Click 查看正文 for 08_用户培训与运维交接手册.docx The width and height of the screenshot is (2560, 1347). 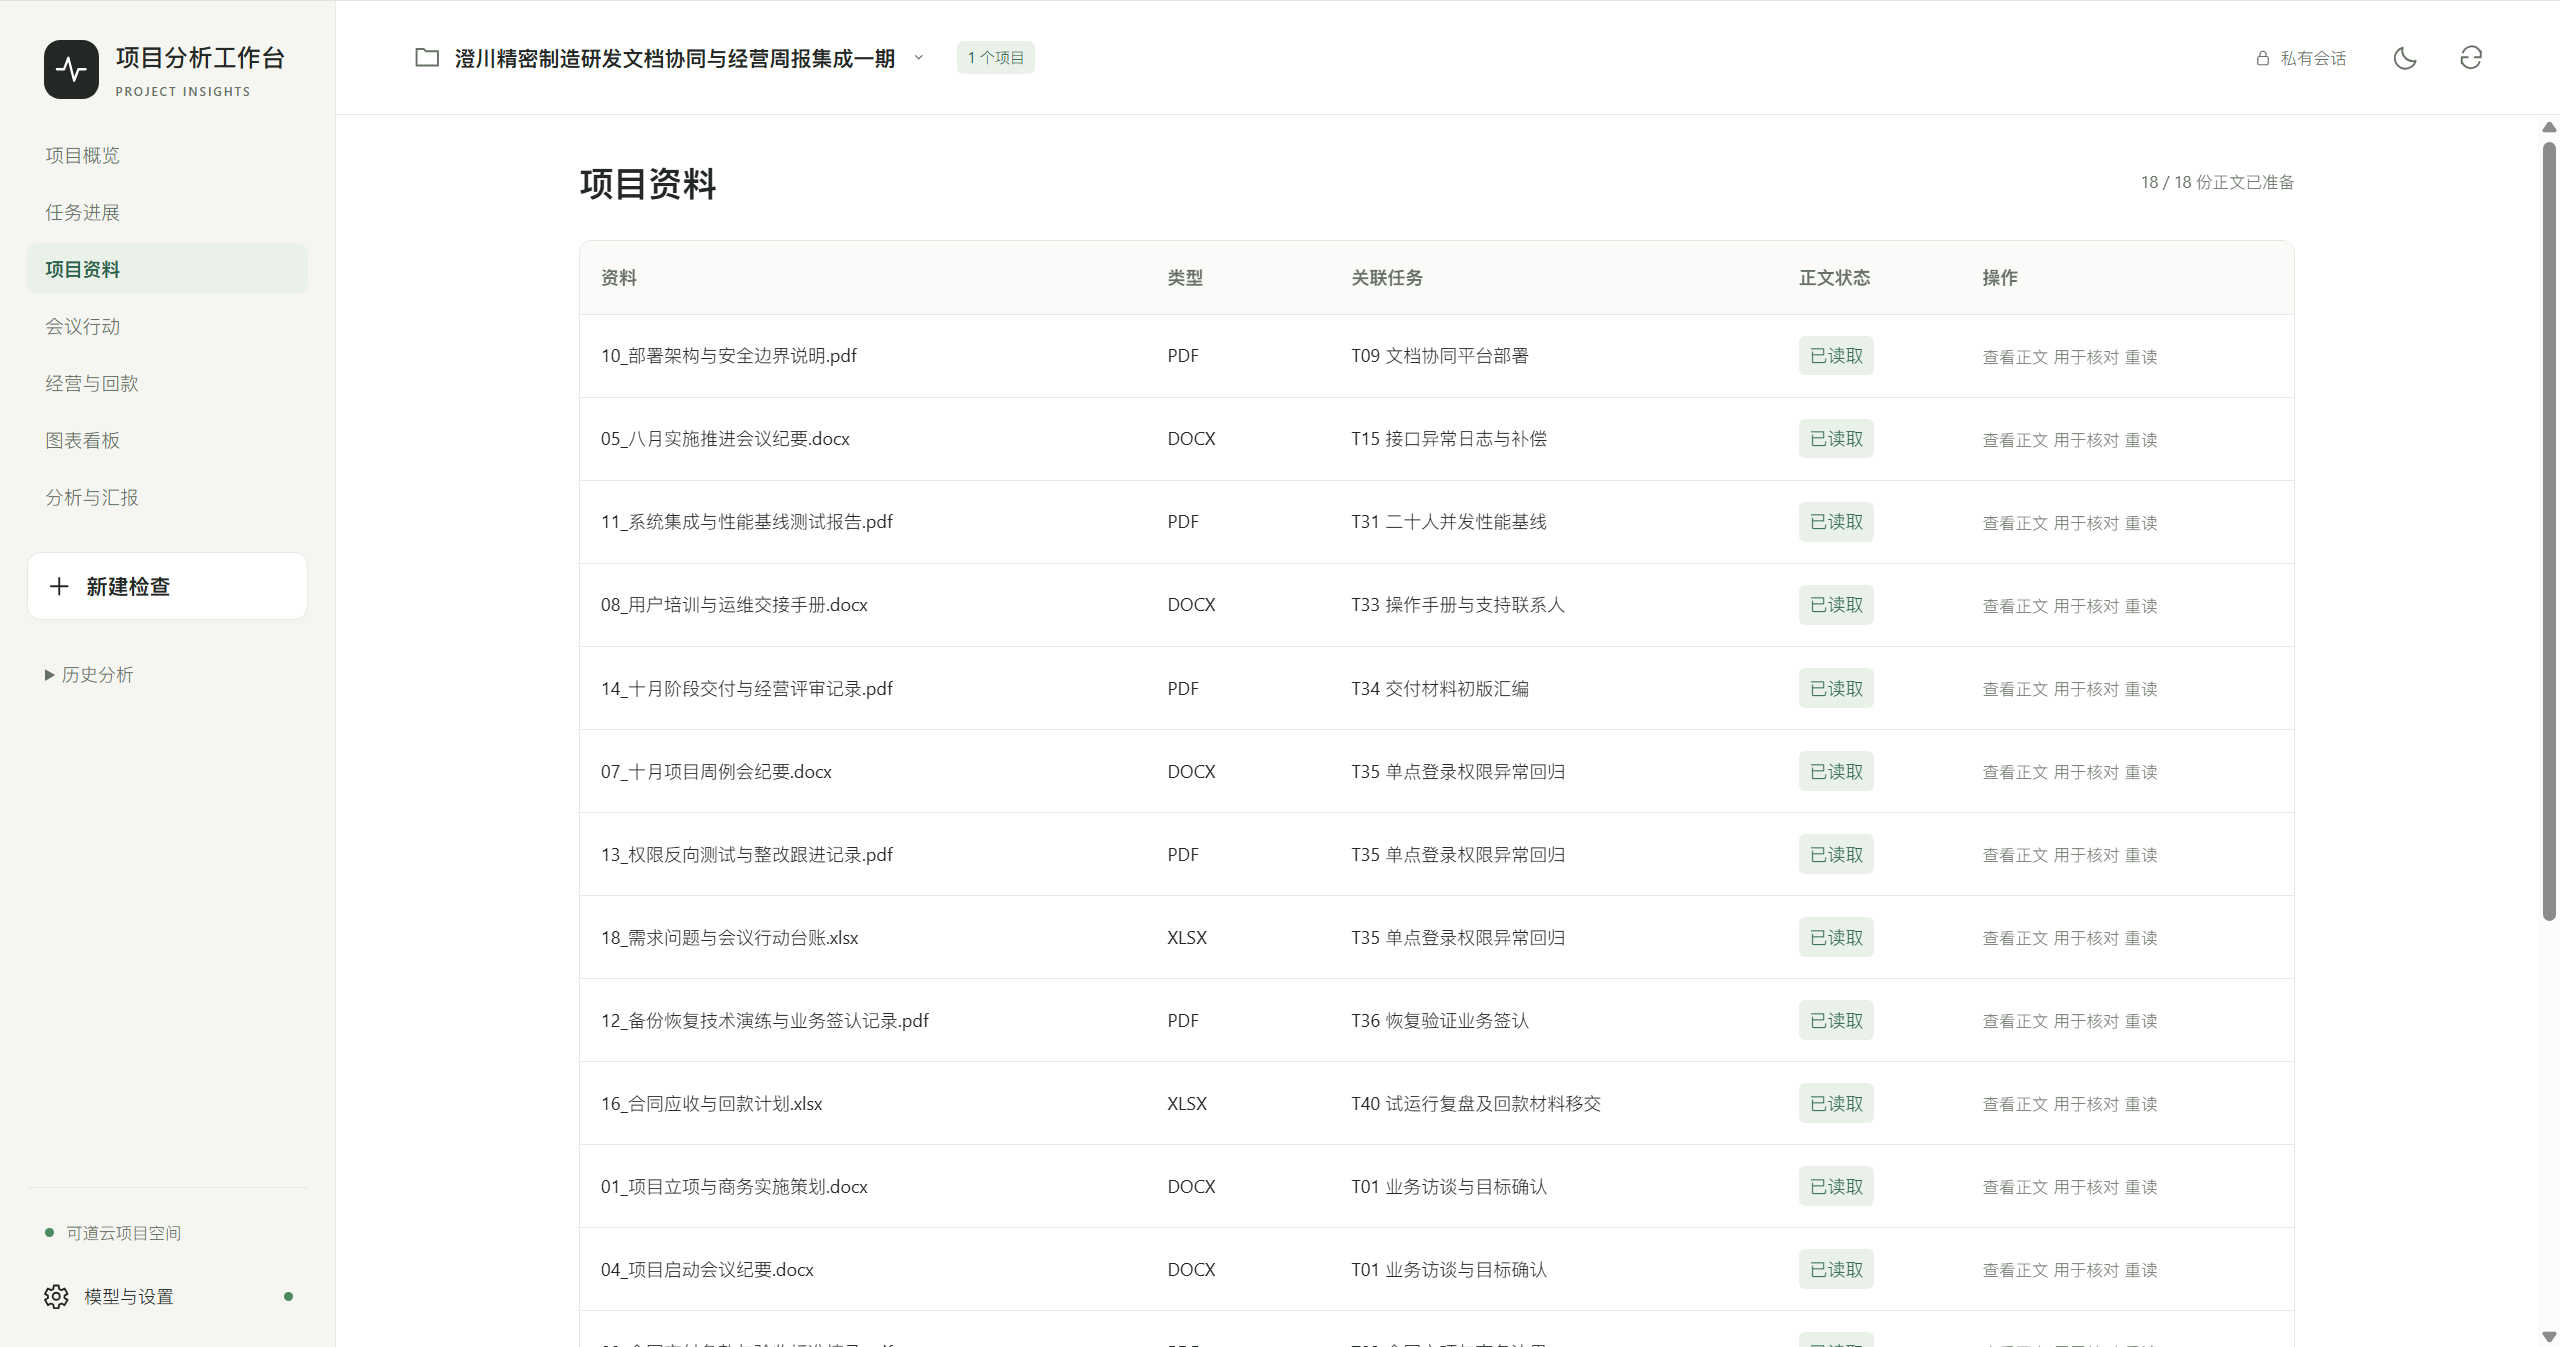coord(2015,606)
